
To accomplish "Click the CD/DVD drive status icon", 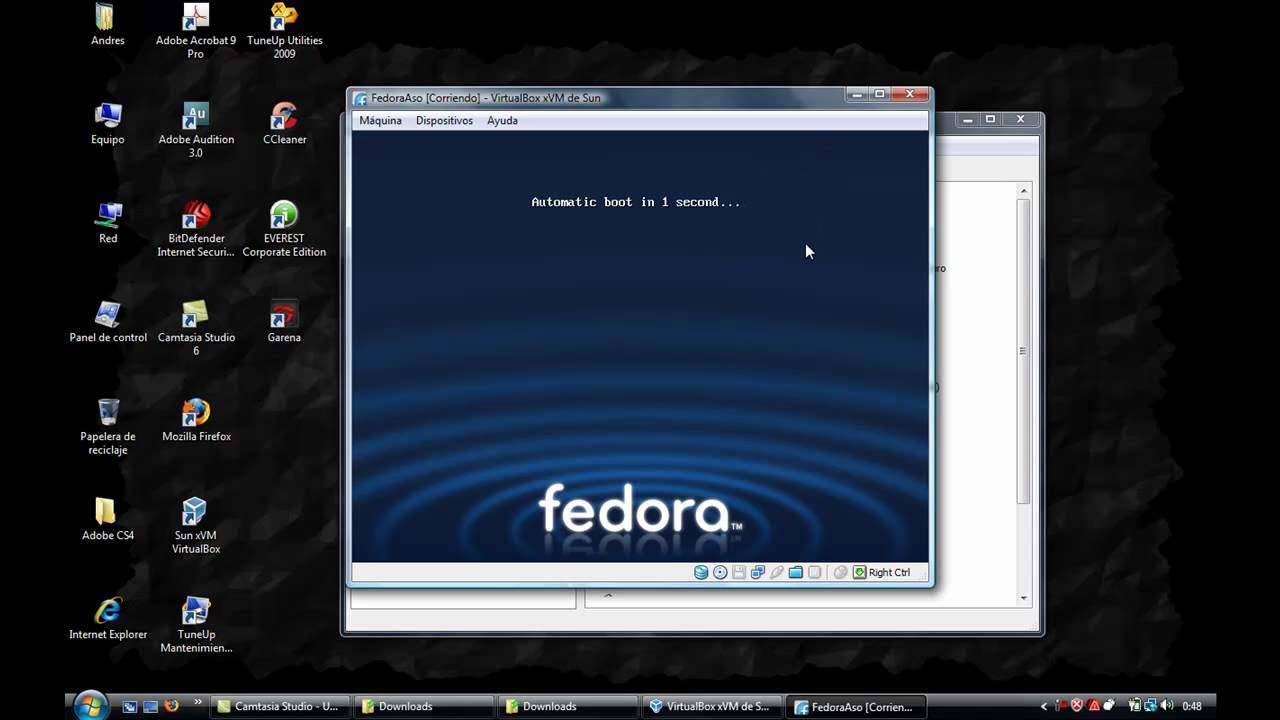I will pyautogui.click(x=720, y=572).
